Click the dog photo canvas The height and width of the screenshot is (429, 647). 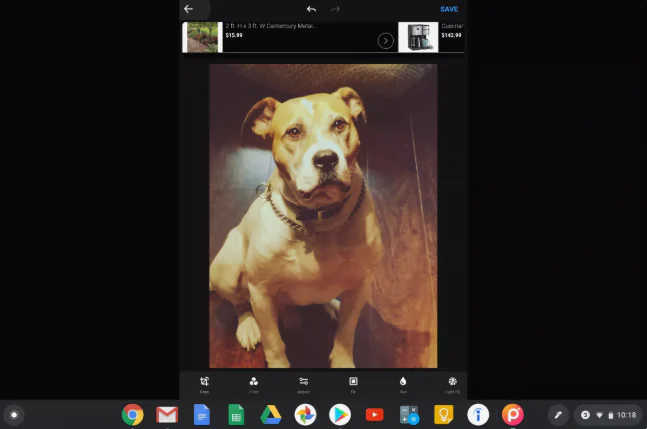(323, 216)
